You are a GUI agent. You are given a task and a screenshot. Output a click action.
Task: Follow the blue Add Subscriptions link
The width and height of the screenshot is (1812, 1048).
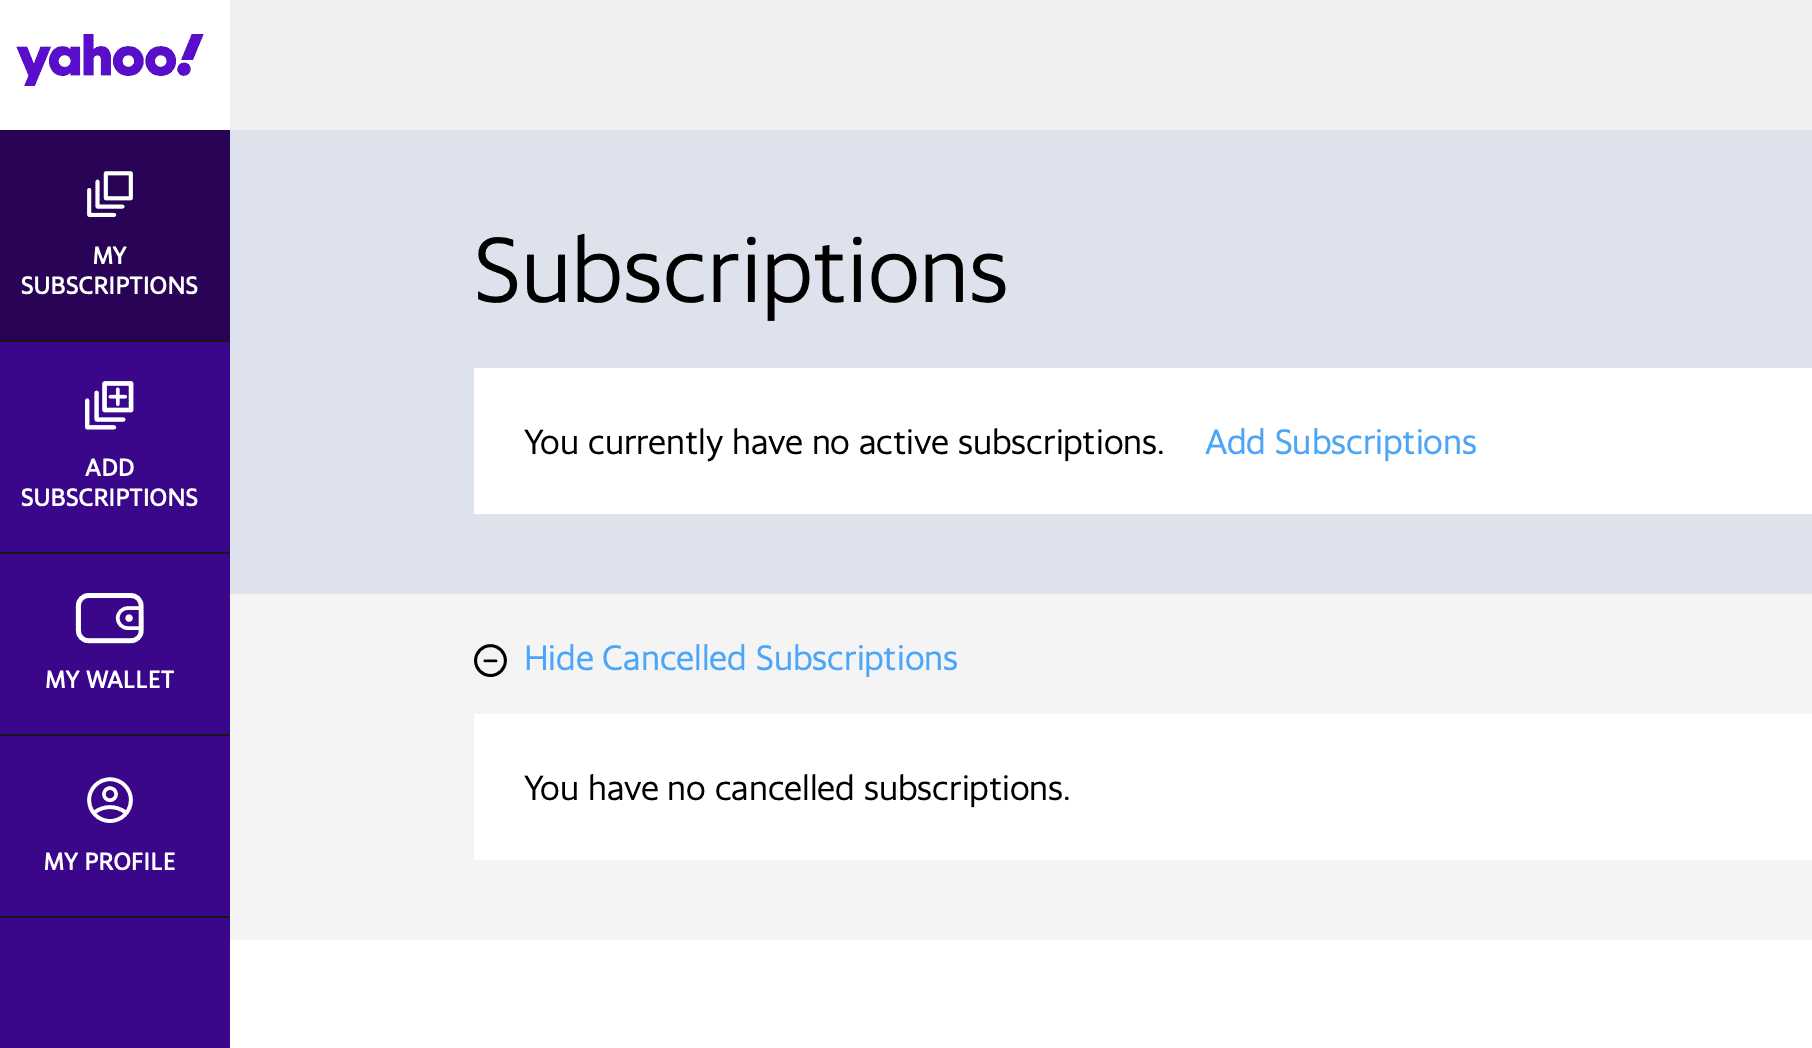click(x=1340, y=442)
